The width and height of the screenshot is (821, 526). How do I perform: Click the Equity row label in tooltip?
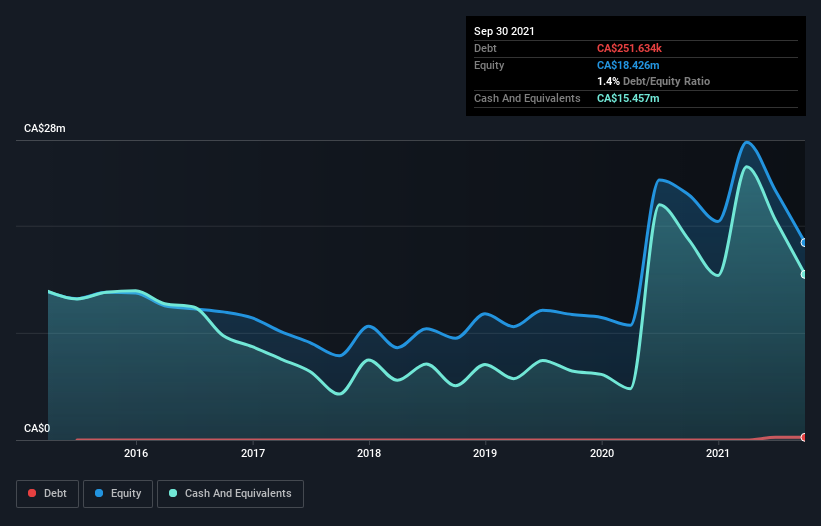(489, 65)
